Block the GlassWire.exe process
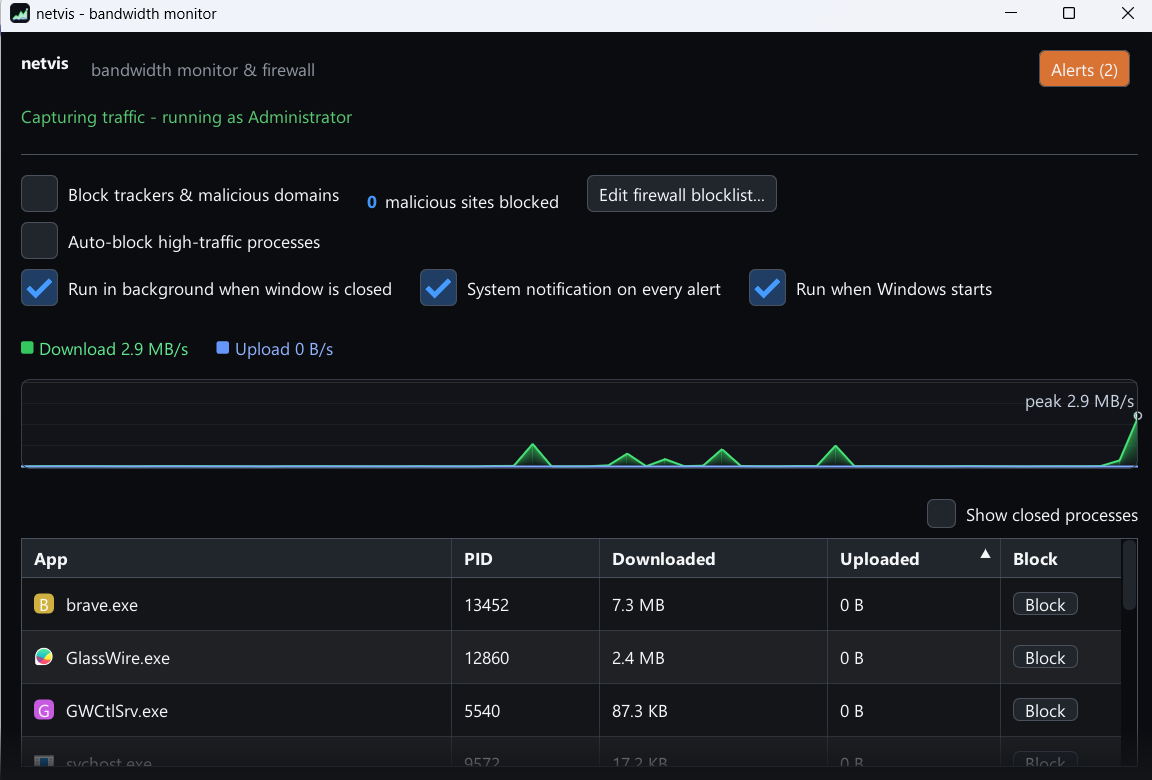 pyautogui.click(x=1045, y=657)
